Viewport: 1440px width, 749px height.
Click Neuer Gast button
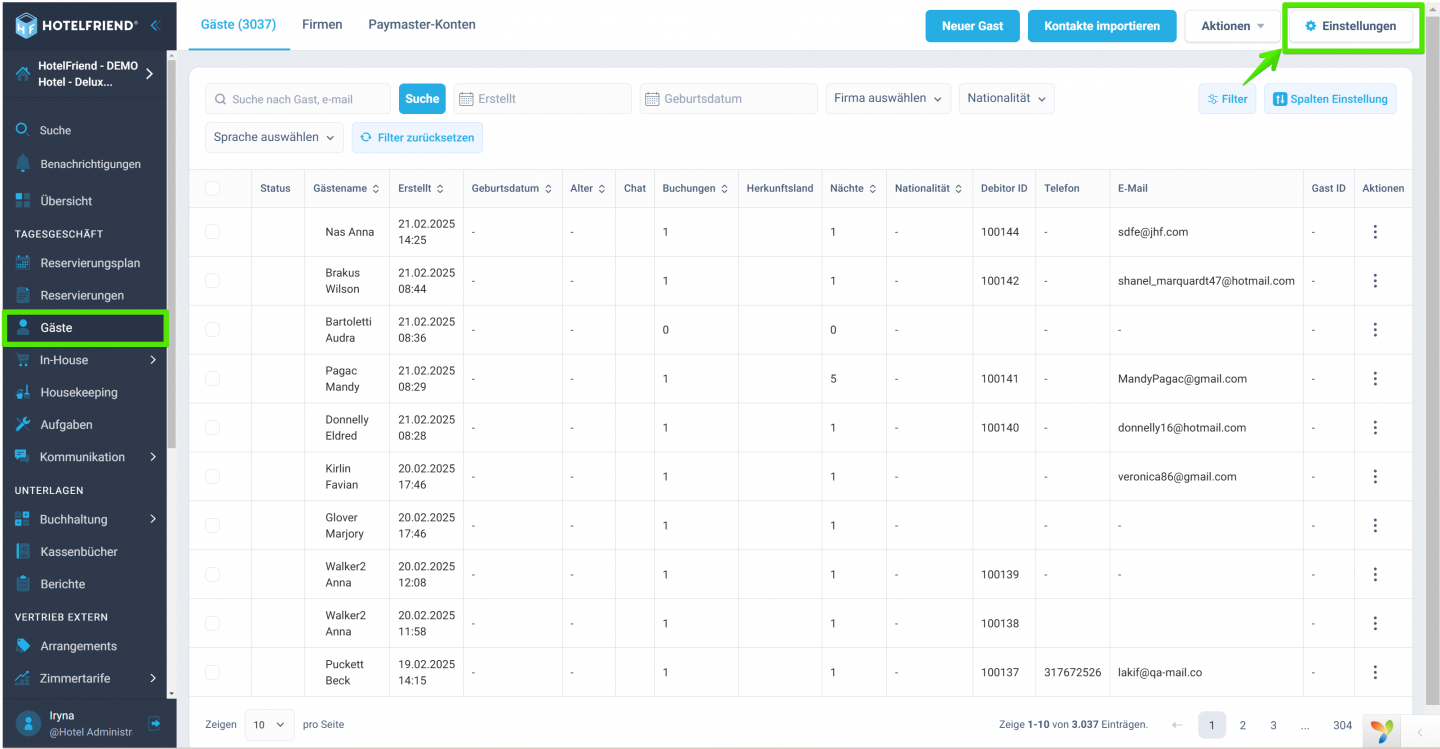tap(972, 26)
